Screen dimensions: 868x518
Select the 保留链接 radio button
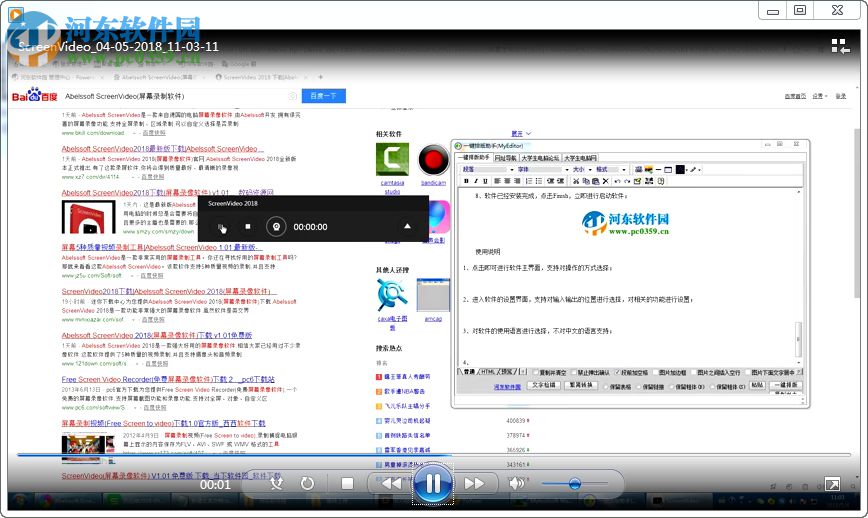coord(638,387)
